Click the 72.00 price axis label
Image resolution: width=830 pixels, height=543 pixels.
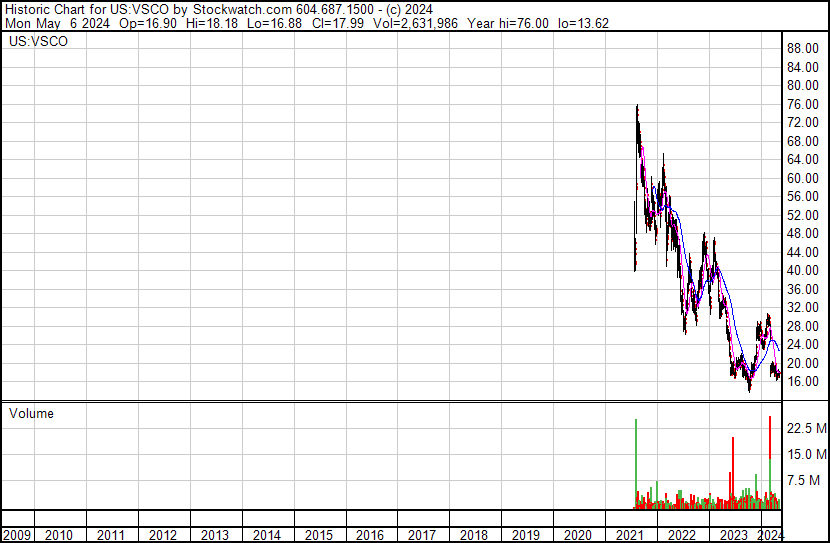803,122
